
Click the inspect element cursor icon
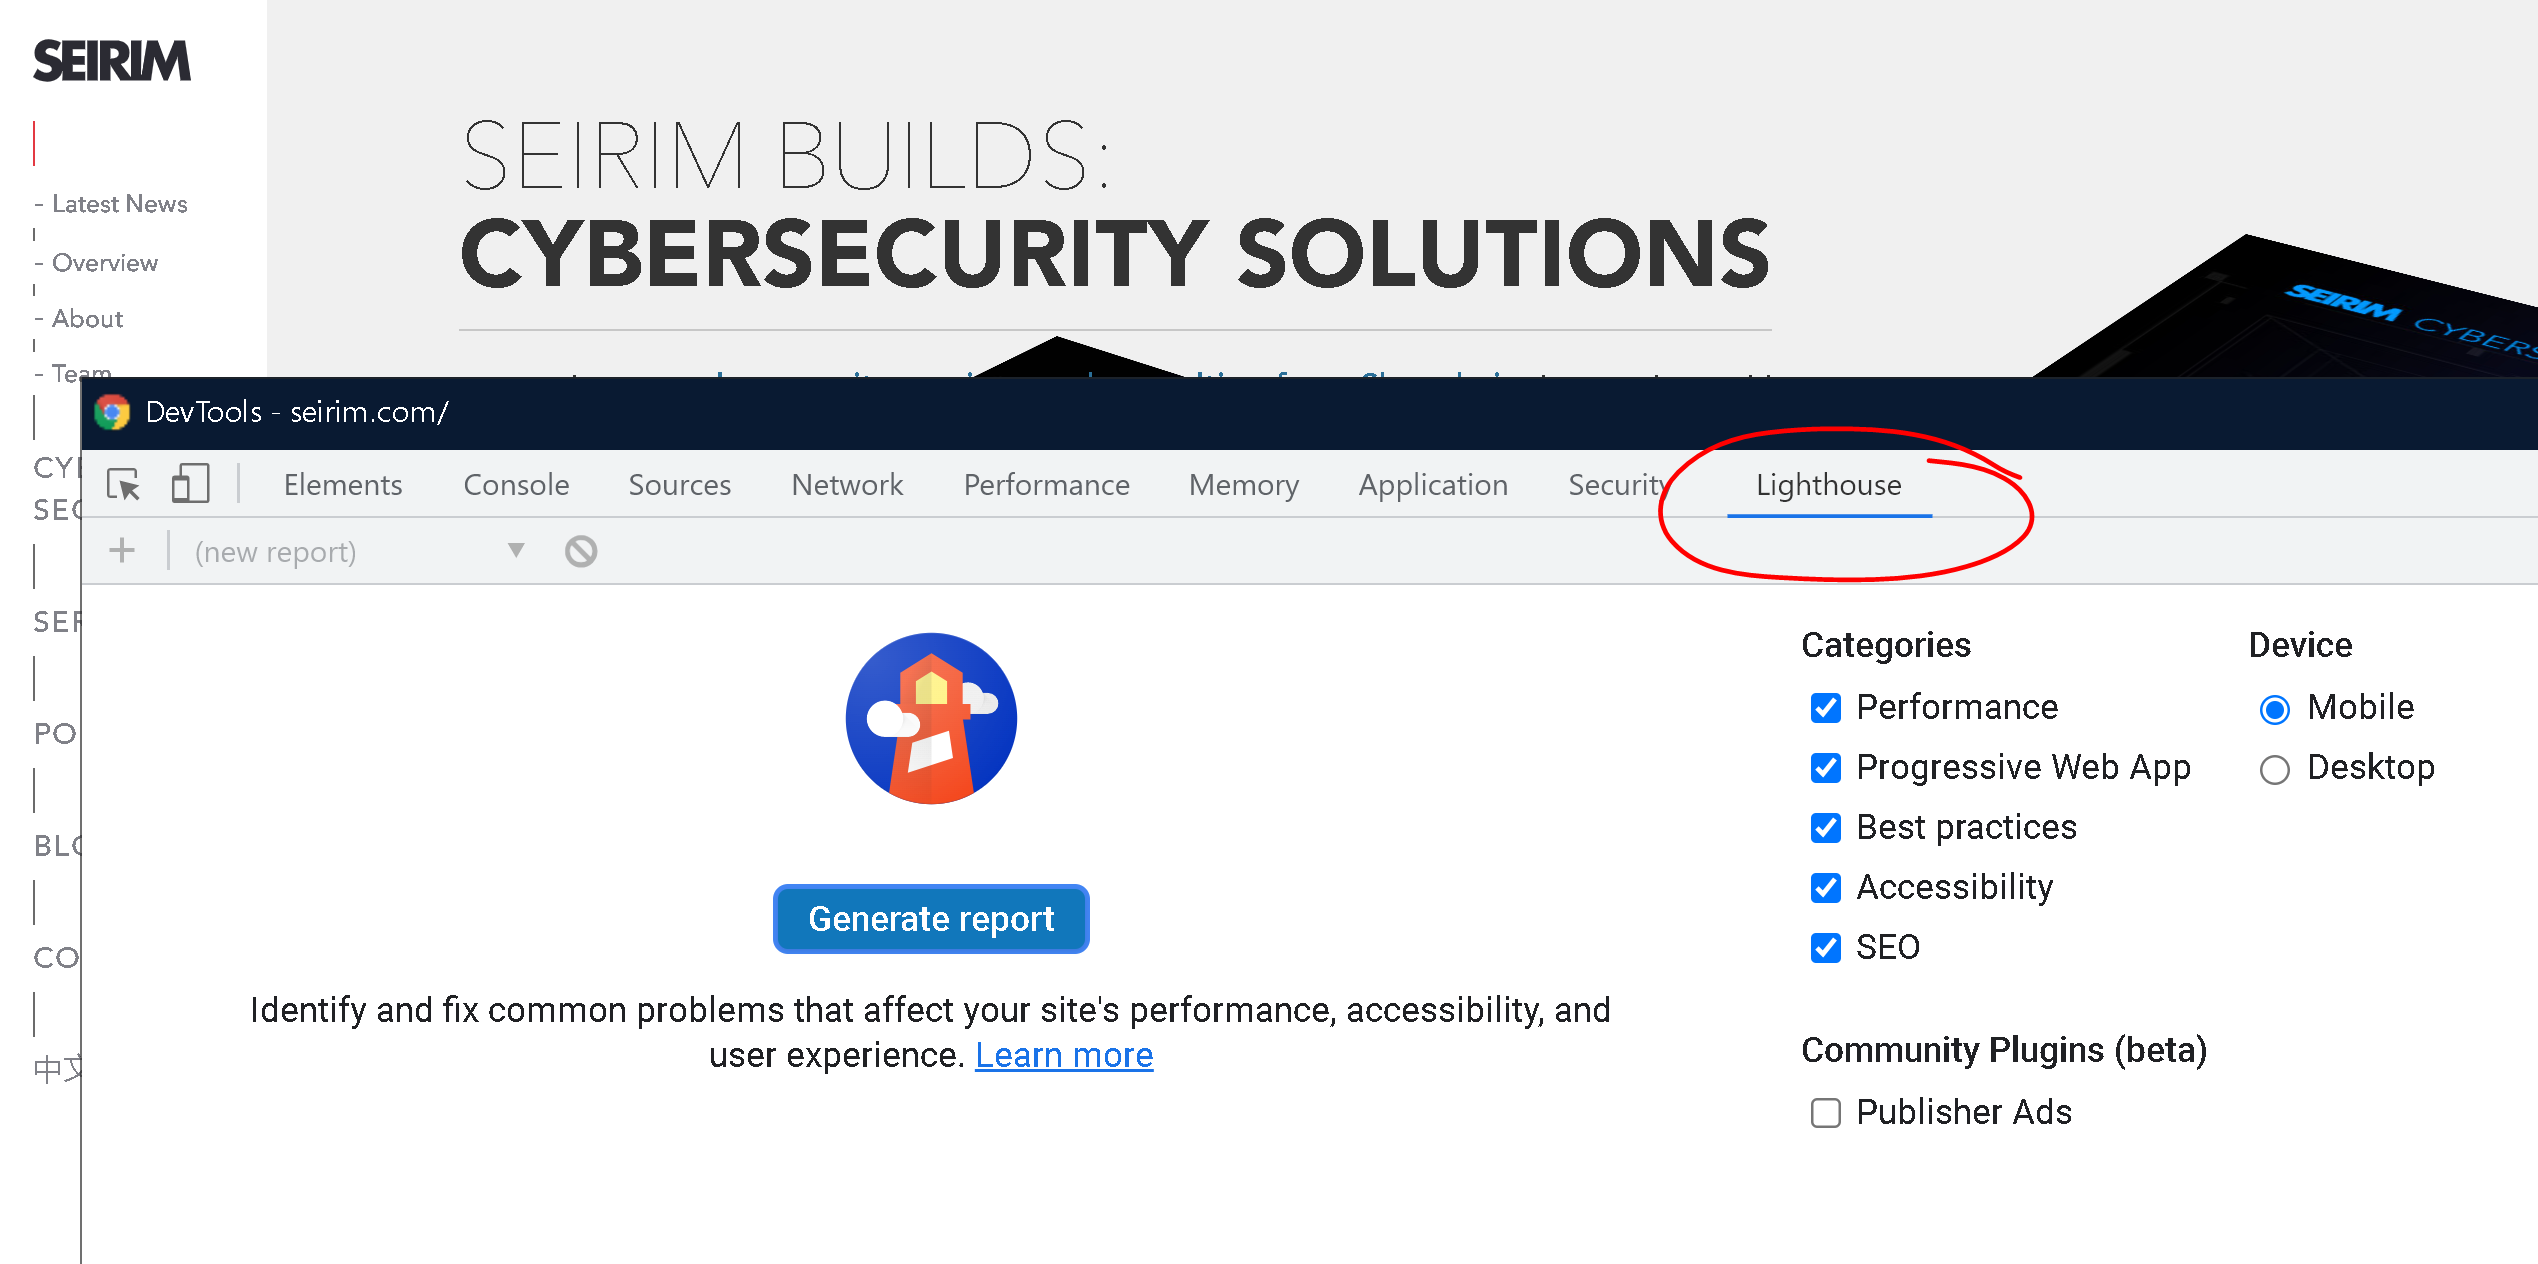click(124, 485)
